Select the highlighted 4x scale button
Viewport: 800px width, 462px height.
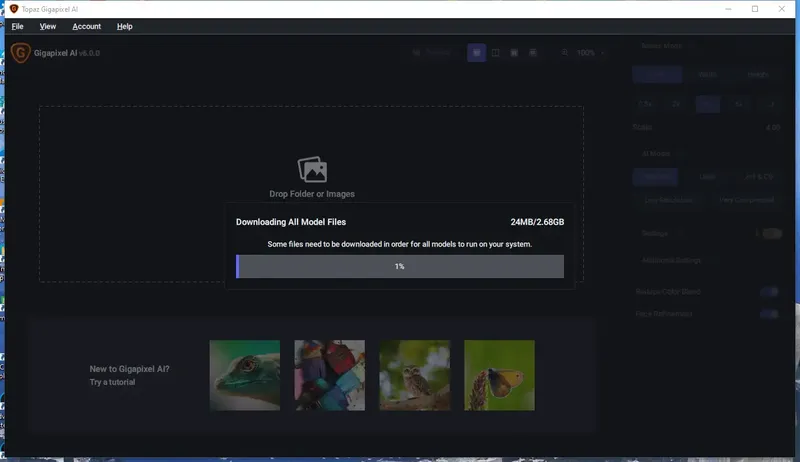(x=708, y=104)
